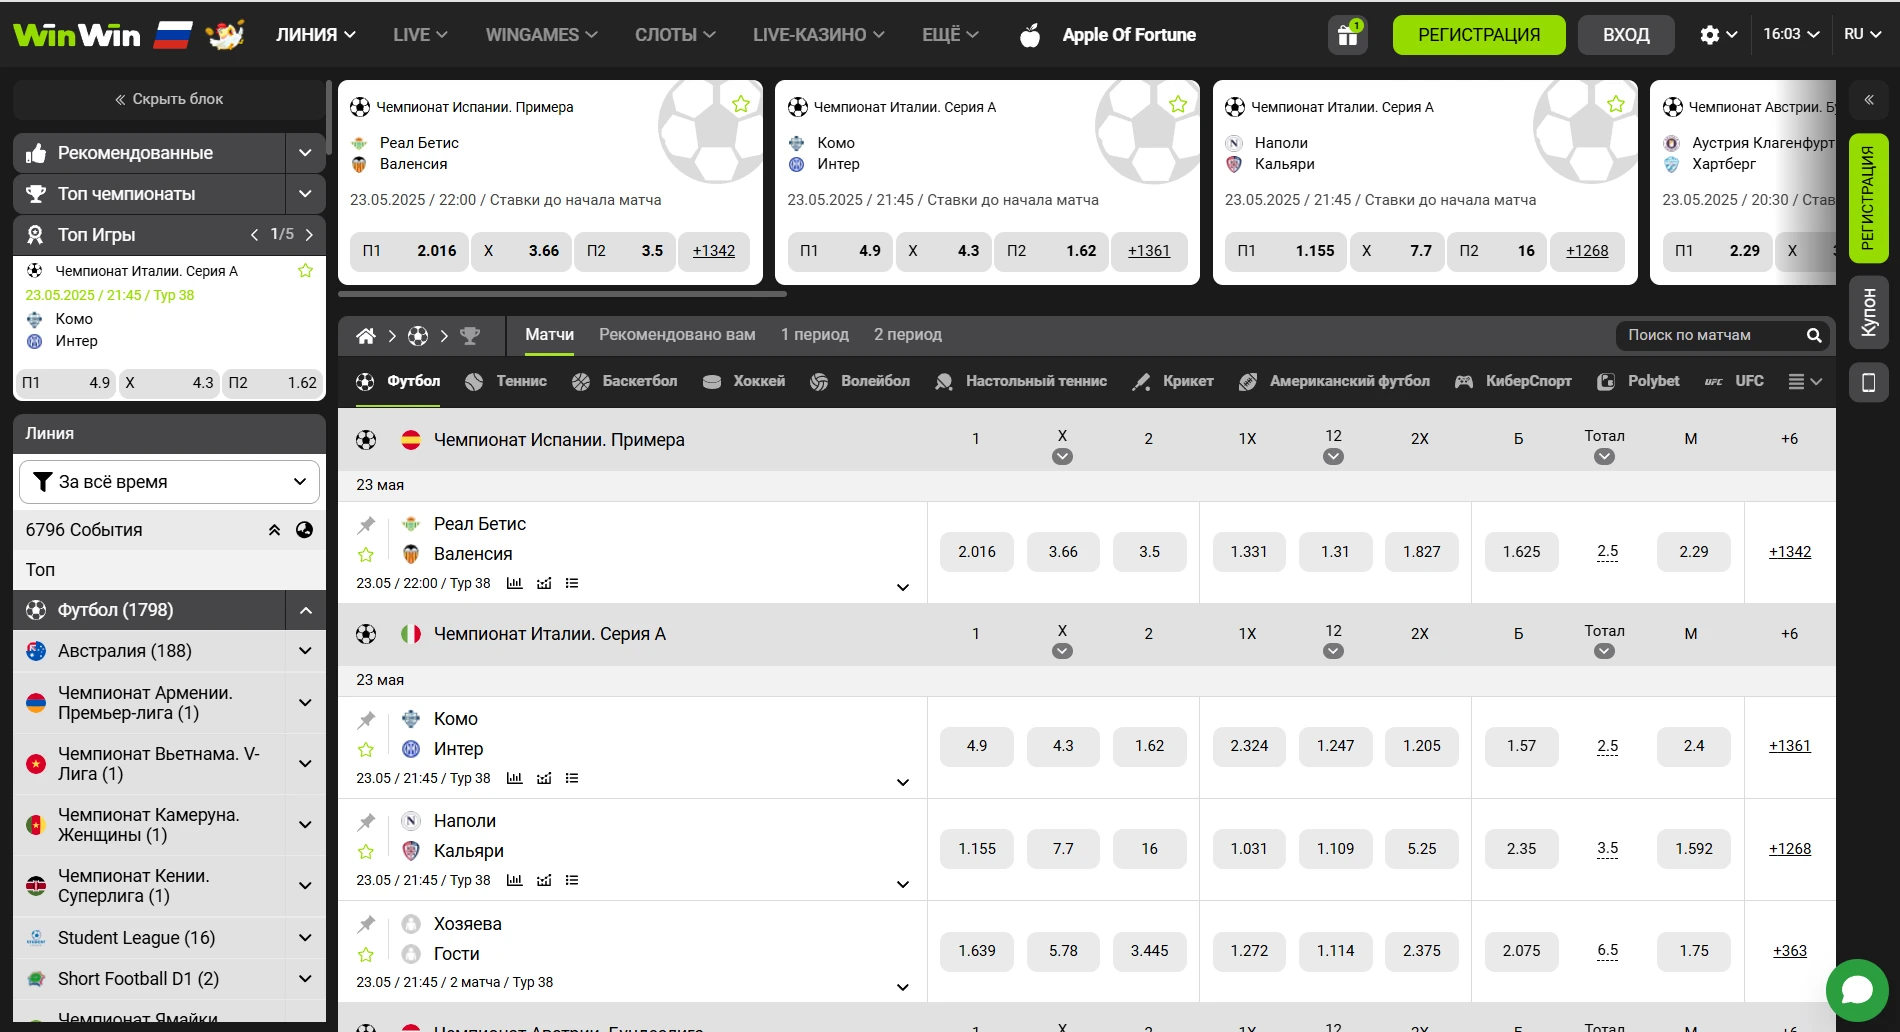Open the +1342 additional markets link

click(x=1789, y=552)
